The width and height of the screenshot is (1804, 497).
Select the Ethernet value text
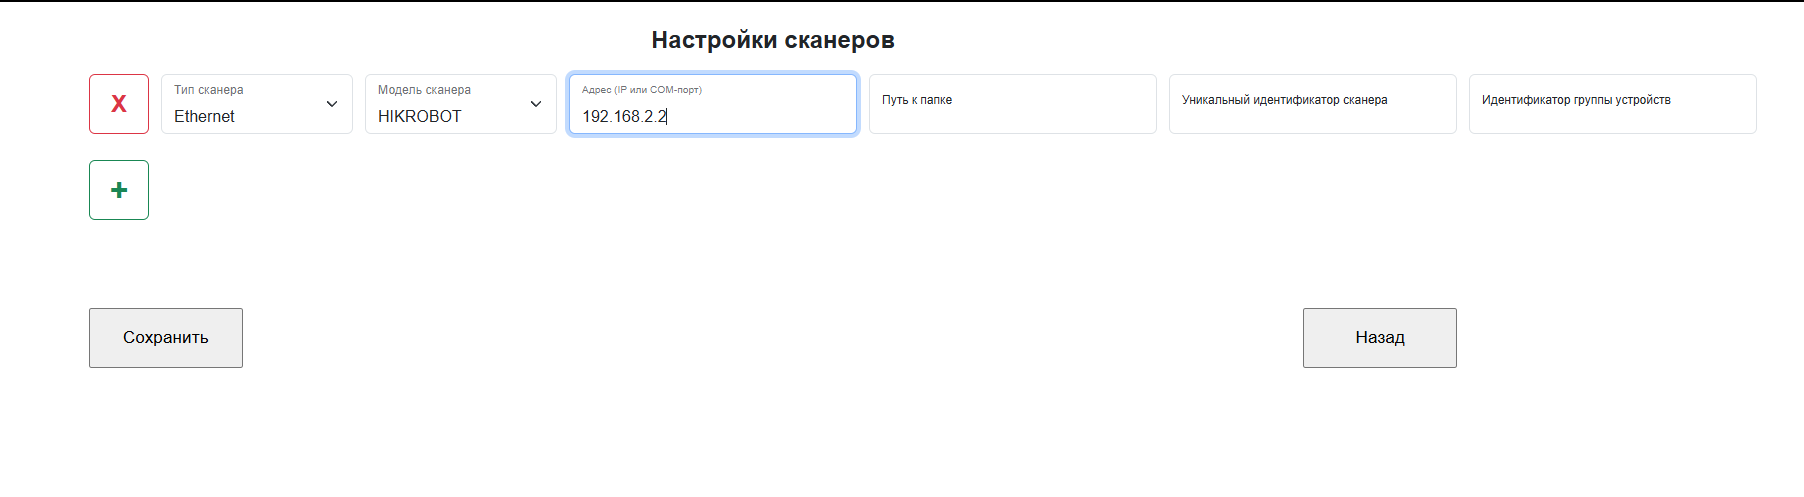click(204, 117)
